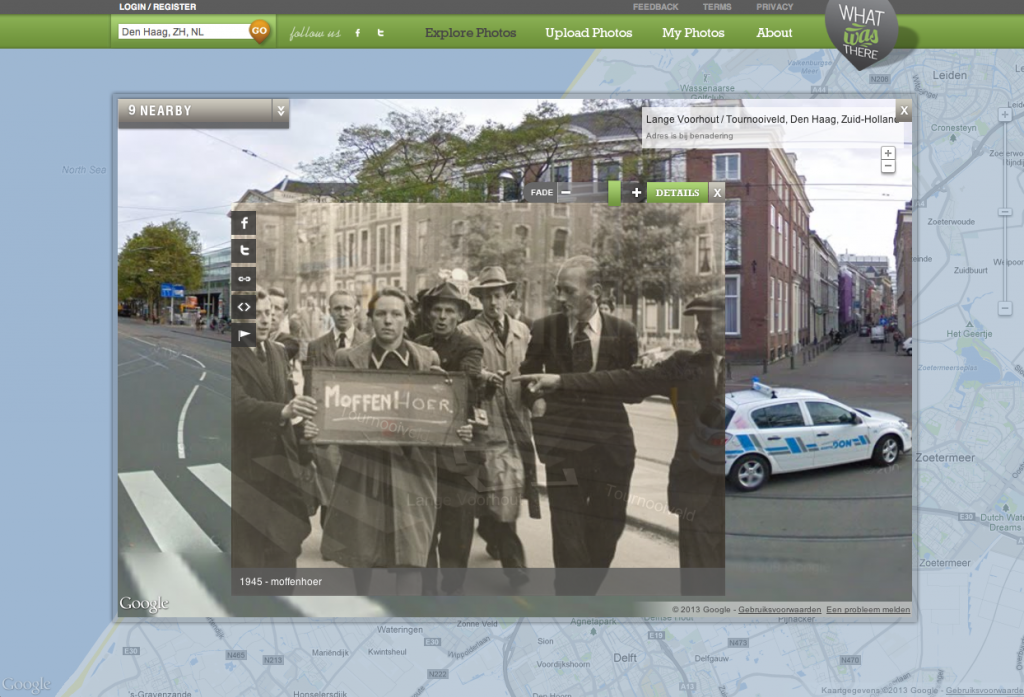Copy the photo link with the chain icon
This screenshot has height=697, width=1024.
tap(244, 279)
